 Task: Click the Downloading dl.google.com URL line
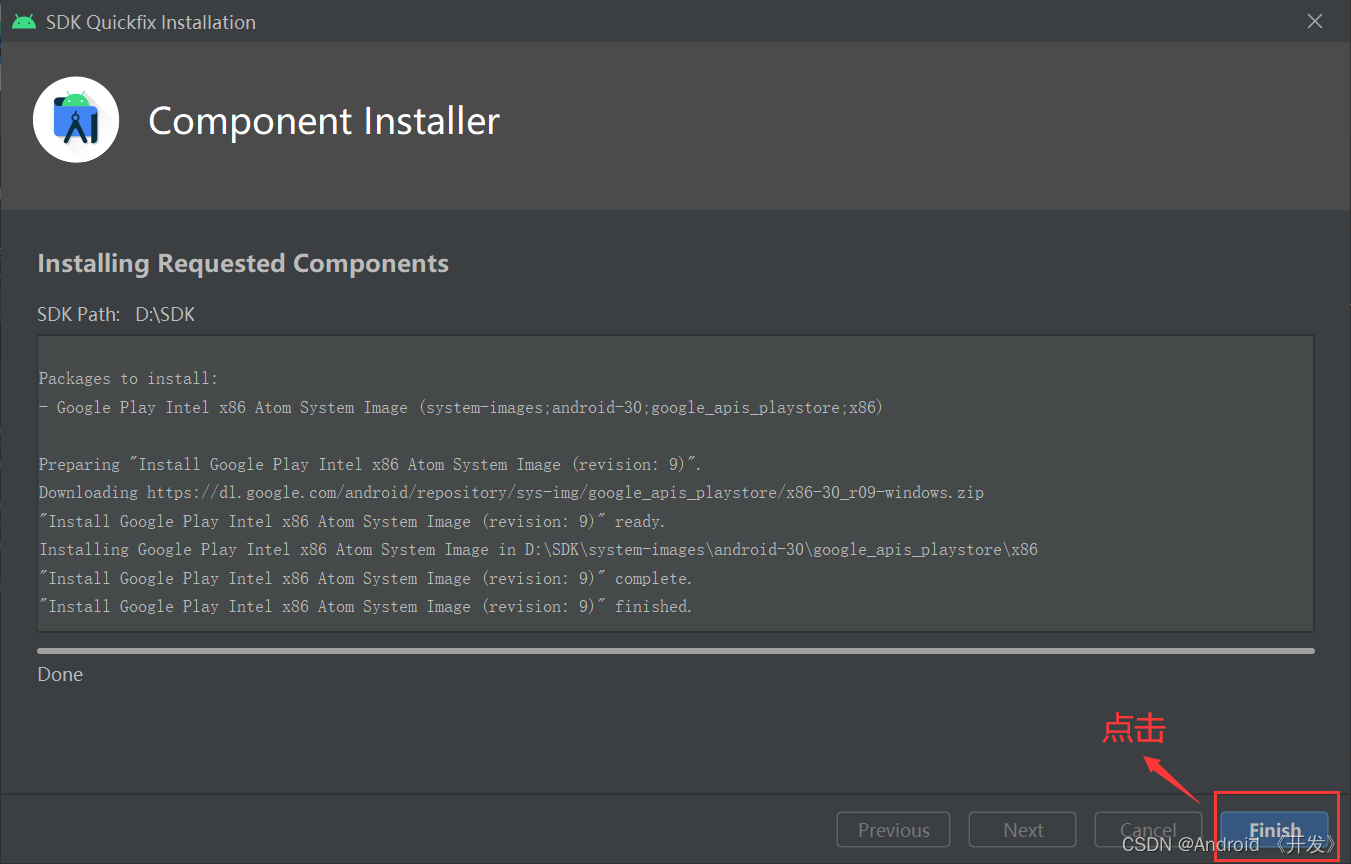[x=512, y=492]
